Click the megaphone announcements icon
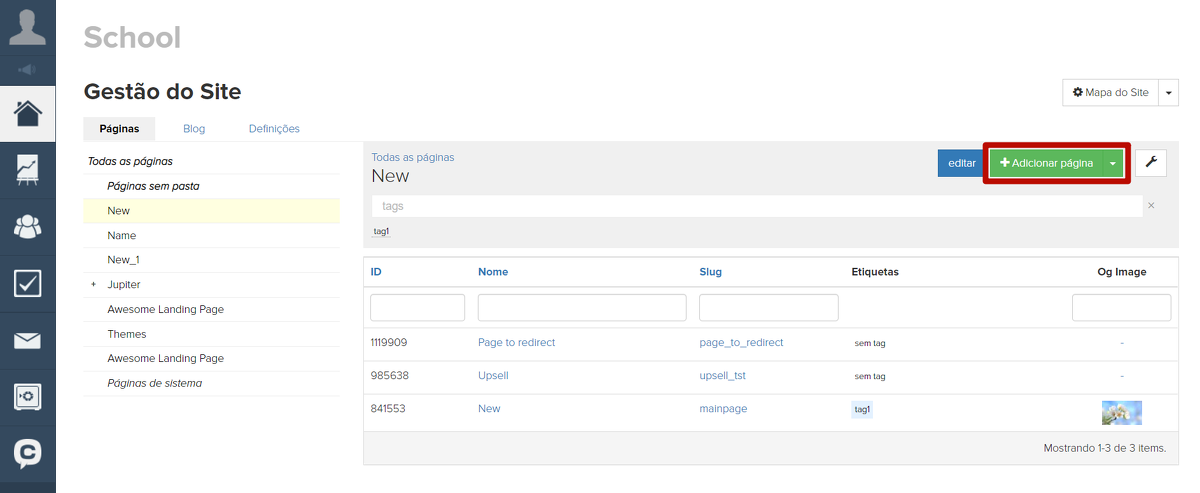Screen dimensions: 1200x493 [x=27, y=70]
